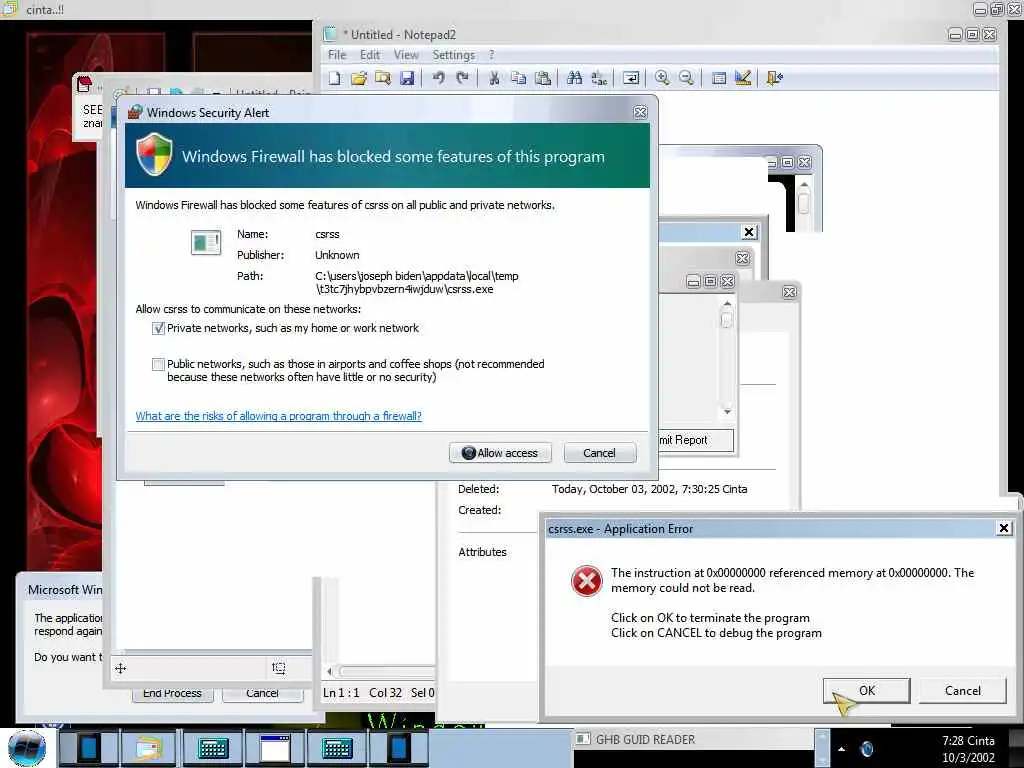Click the scroll-up arrow above Submit Report
The image size is (1024, 768).
tap(727, 304)
